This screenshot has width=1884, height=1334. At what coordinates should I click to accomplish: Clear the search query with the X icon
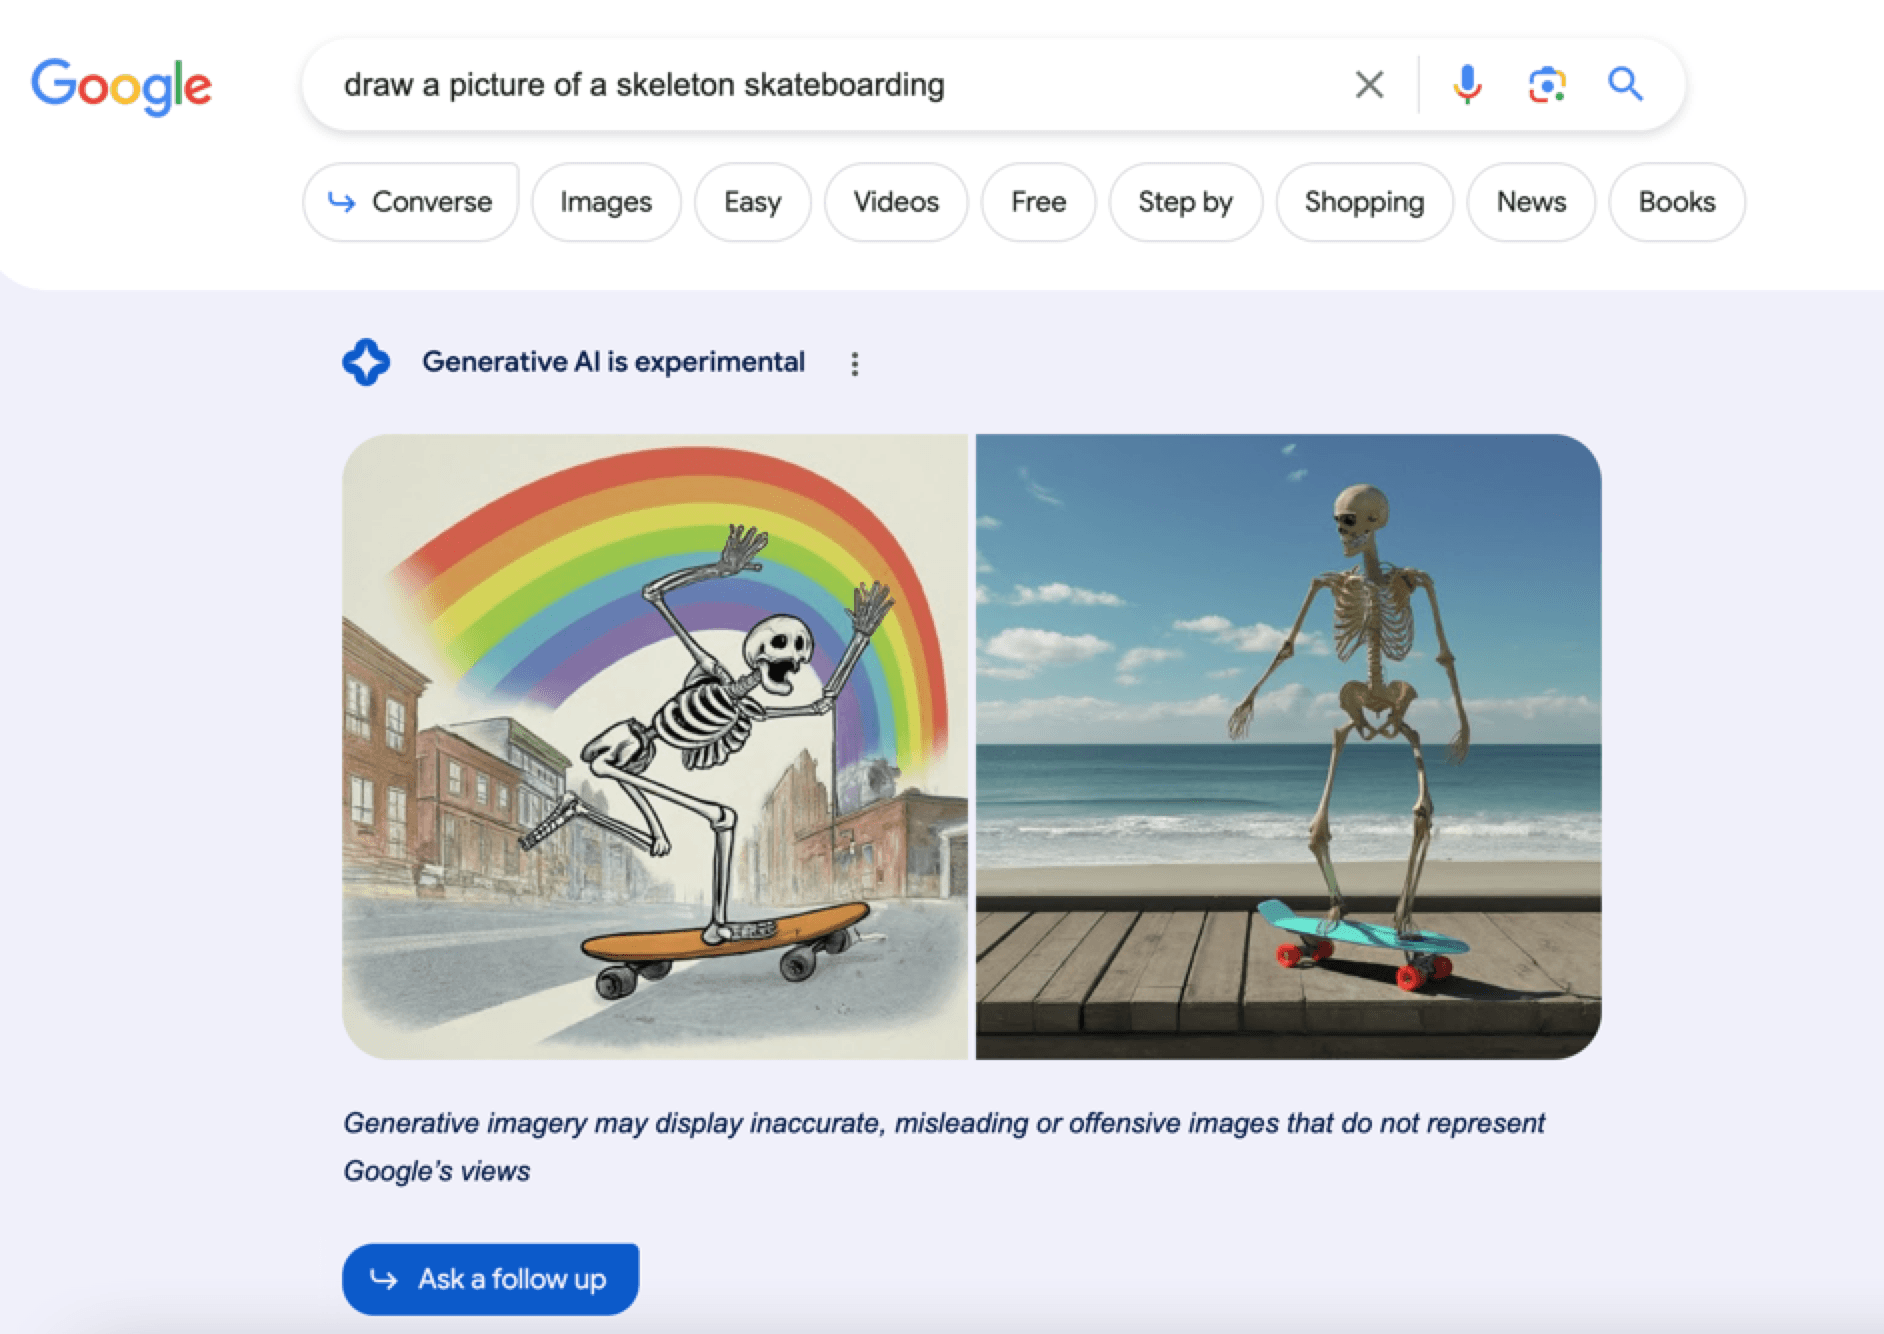point(1369,84)
